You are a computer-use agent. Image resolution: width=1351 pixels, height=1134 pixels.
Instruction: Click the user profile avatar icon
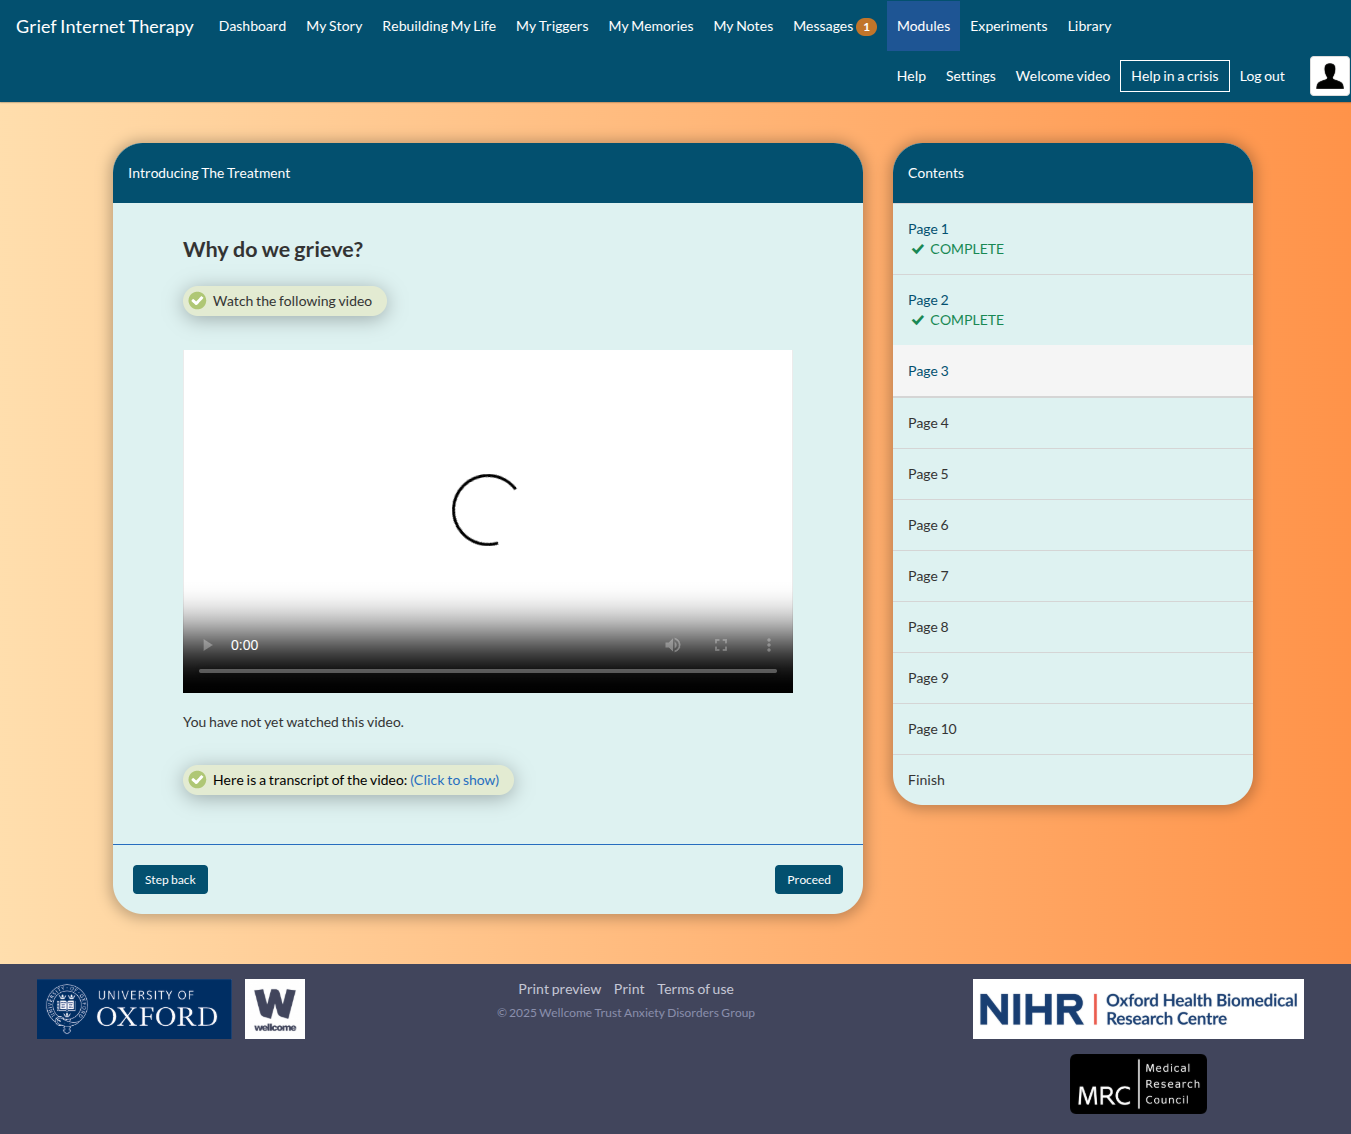1329,76
